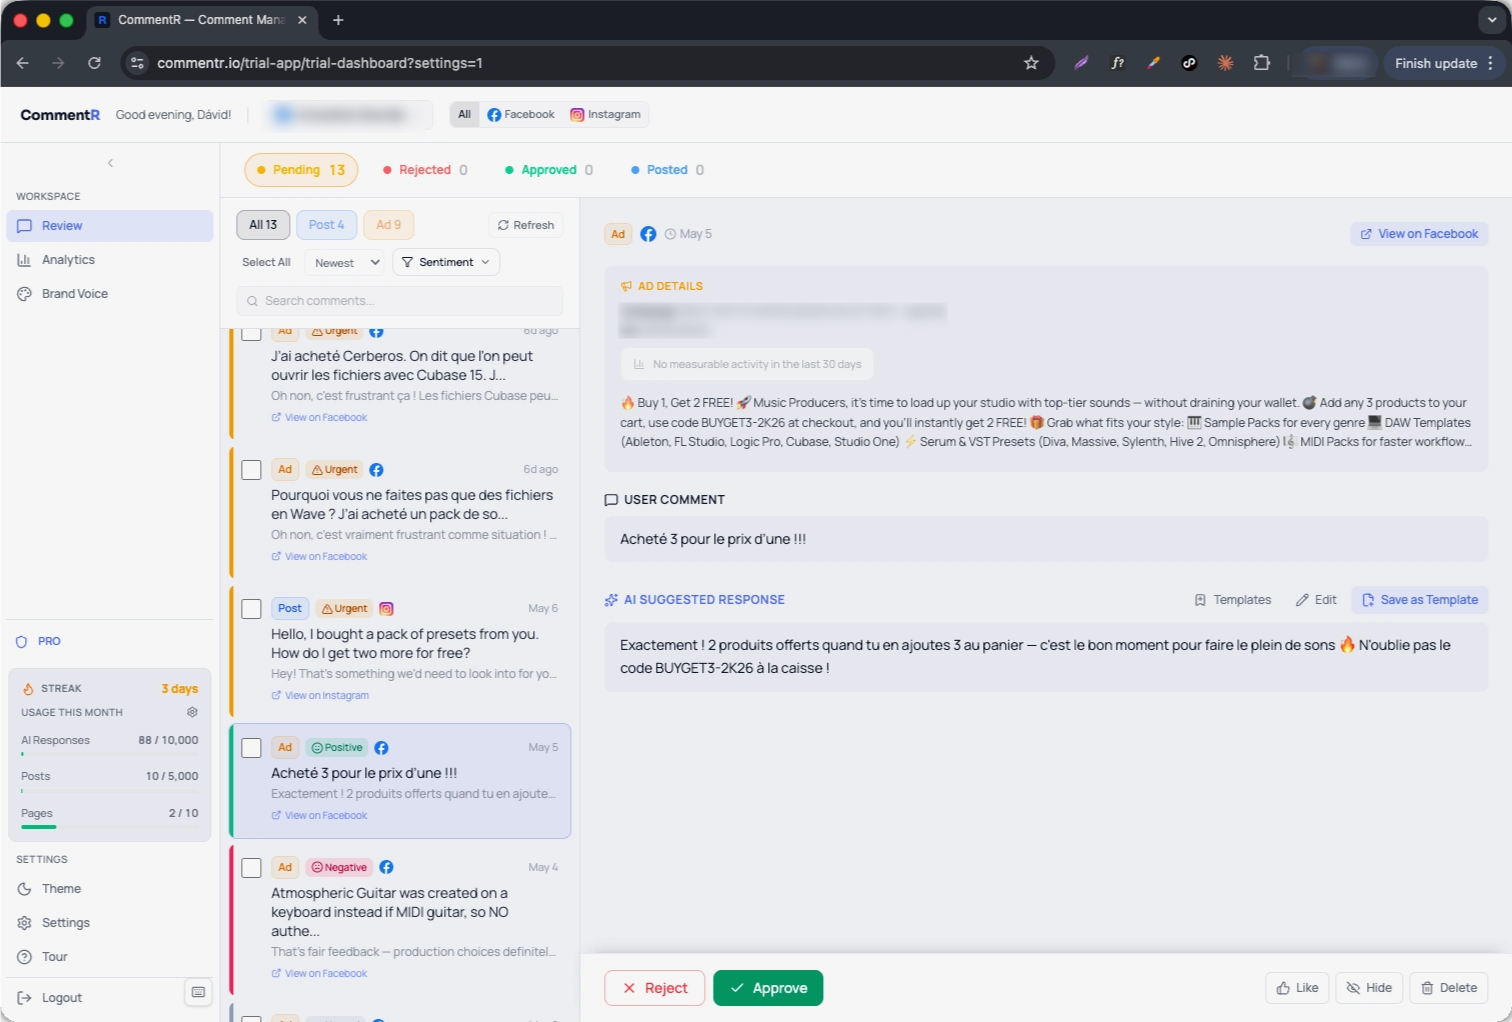Check the Pourquoi vous ne faites comment checkbox

[252, 470]
